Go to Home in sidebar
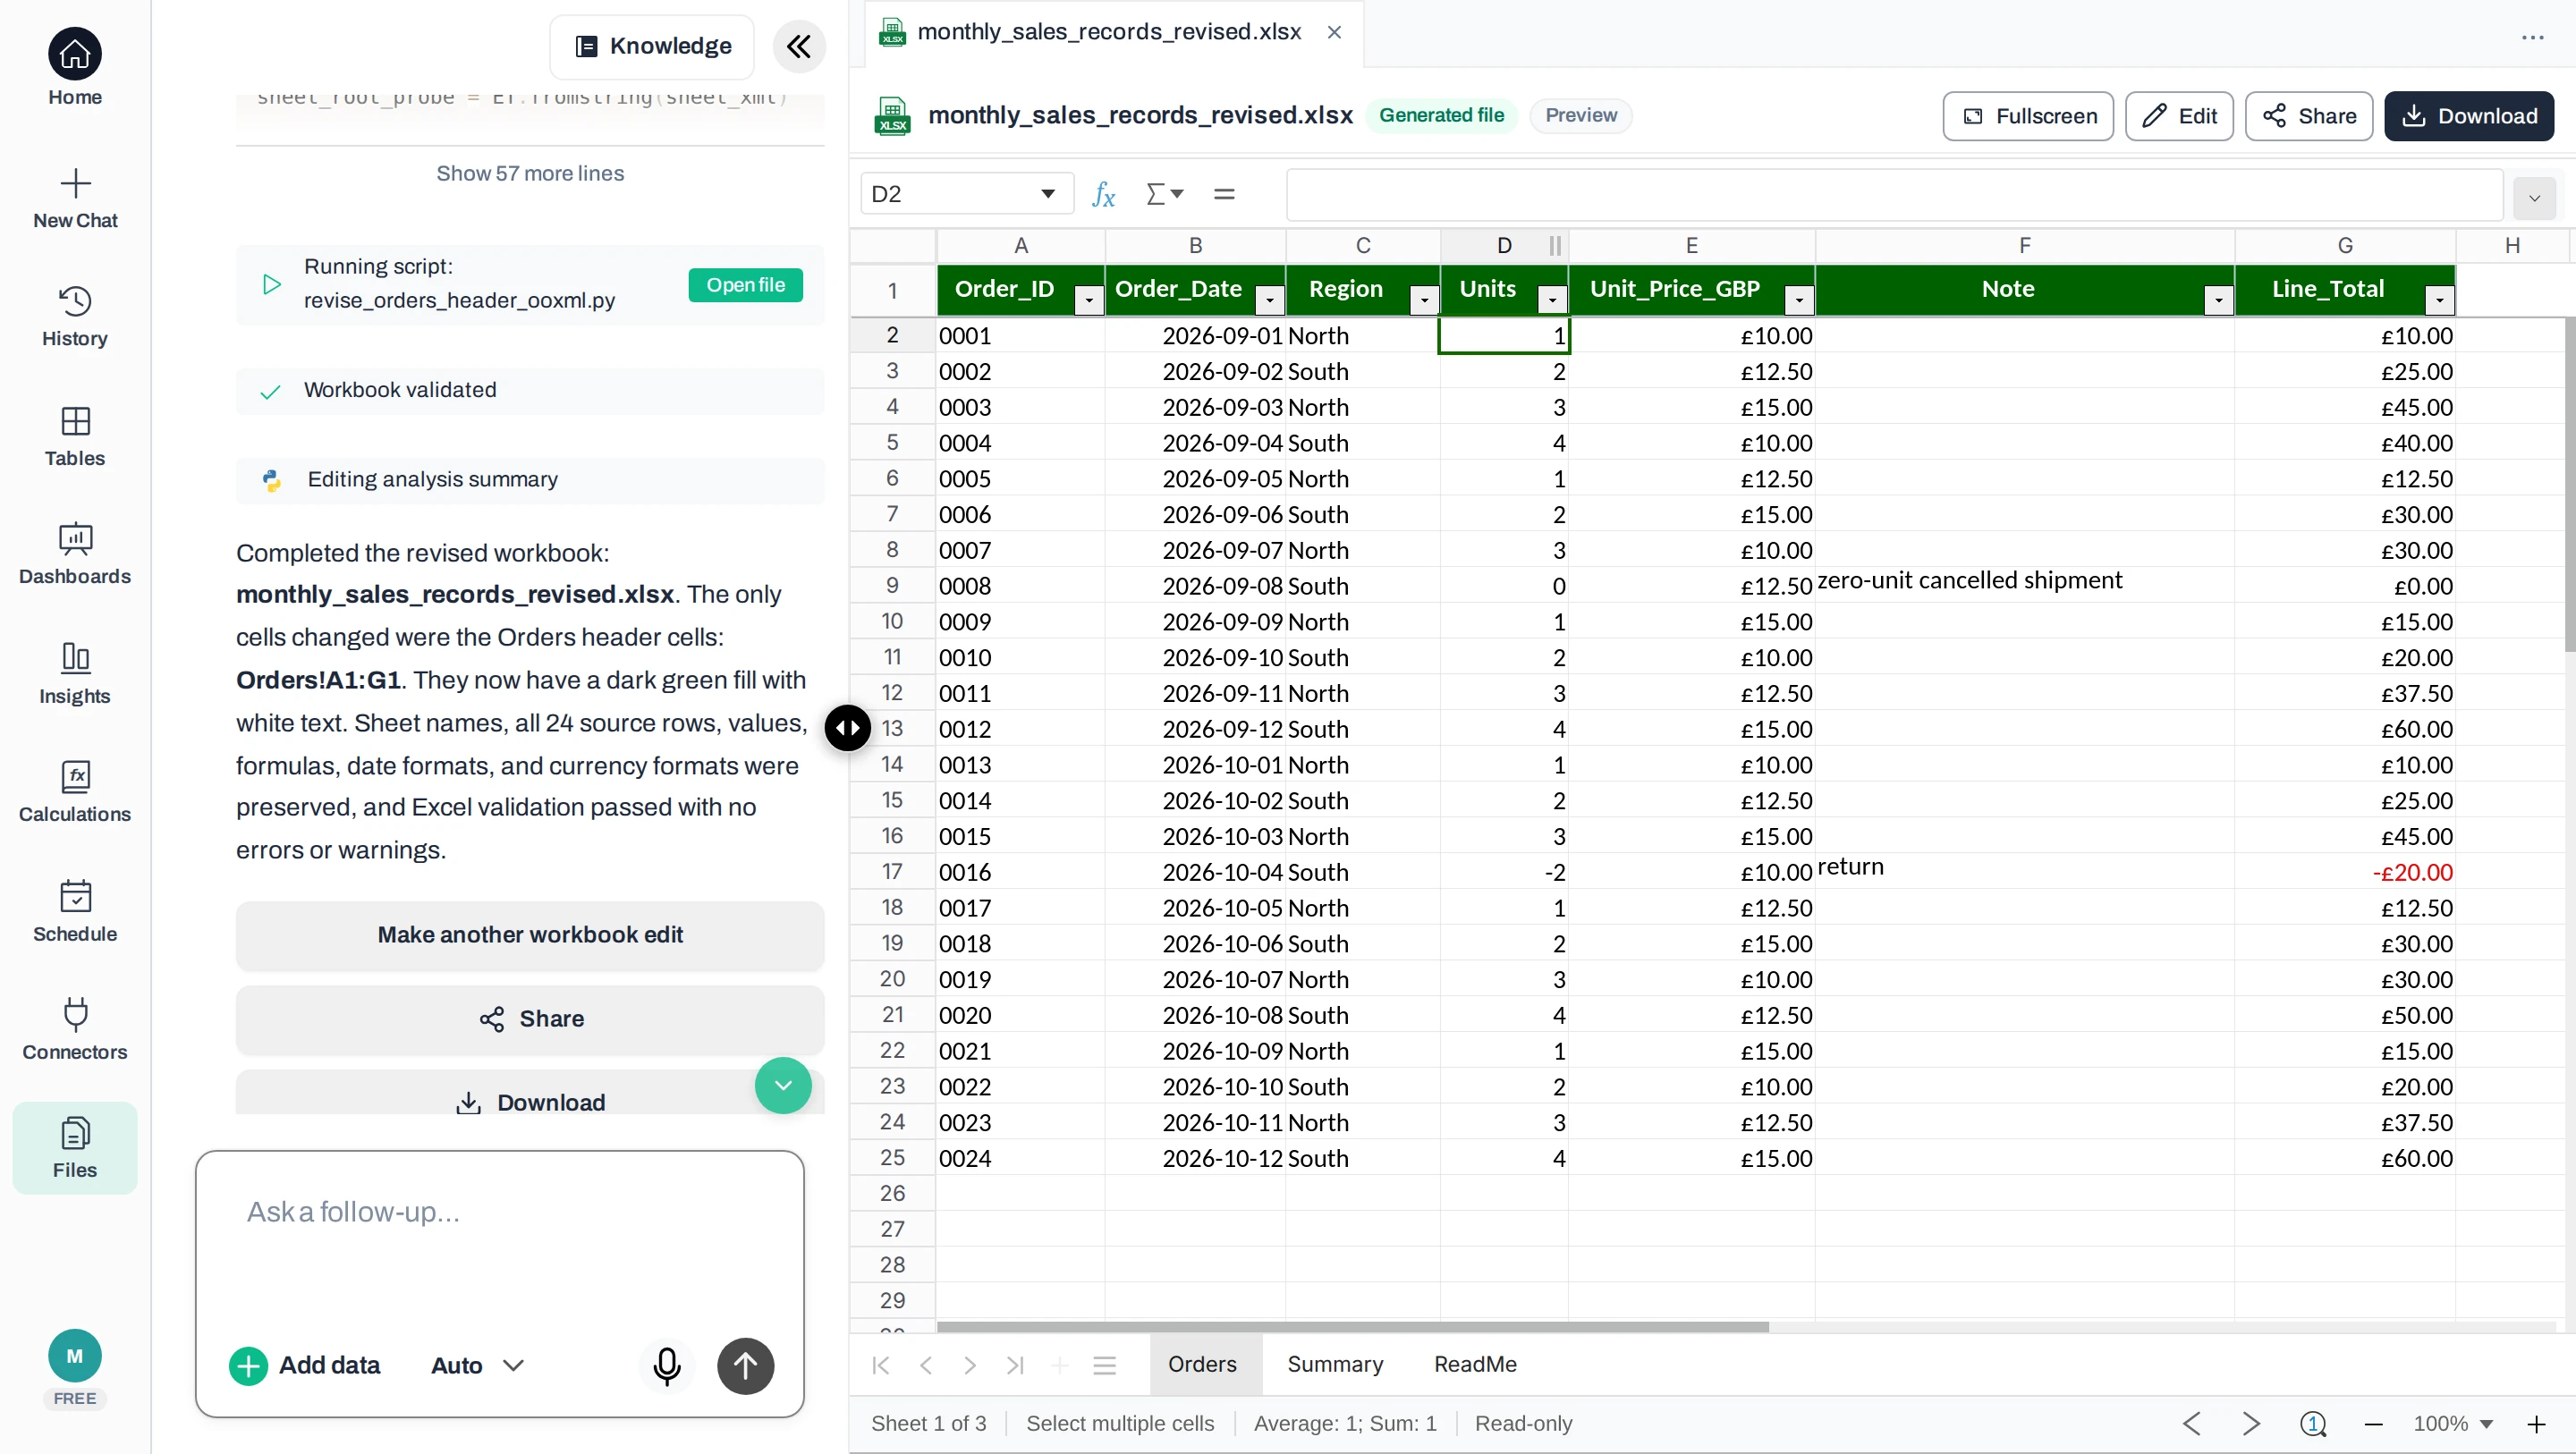Image resolution: width=2576 pixels, height=1454 pixels. pos(75,68)
